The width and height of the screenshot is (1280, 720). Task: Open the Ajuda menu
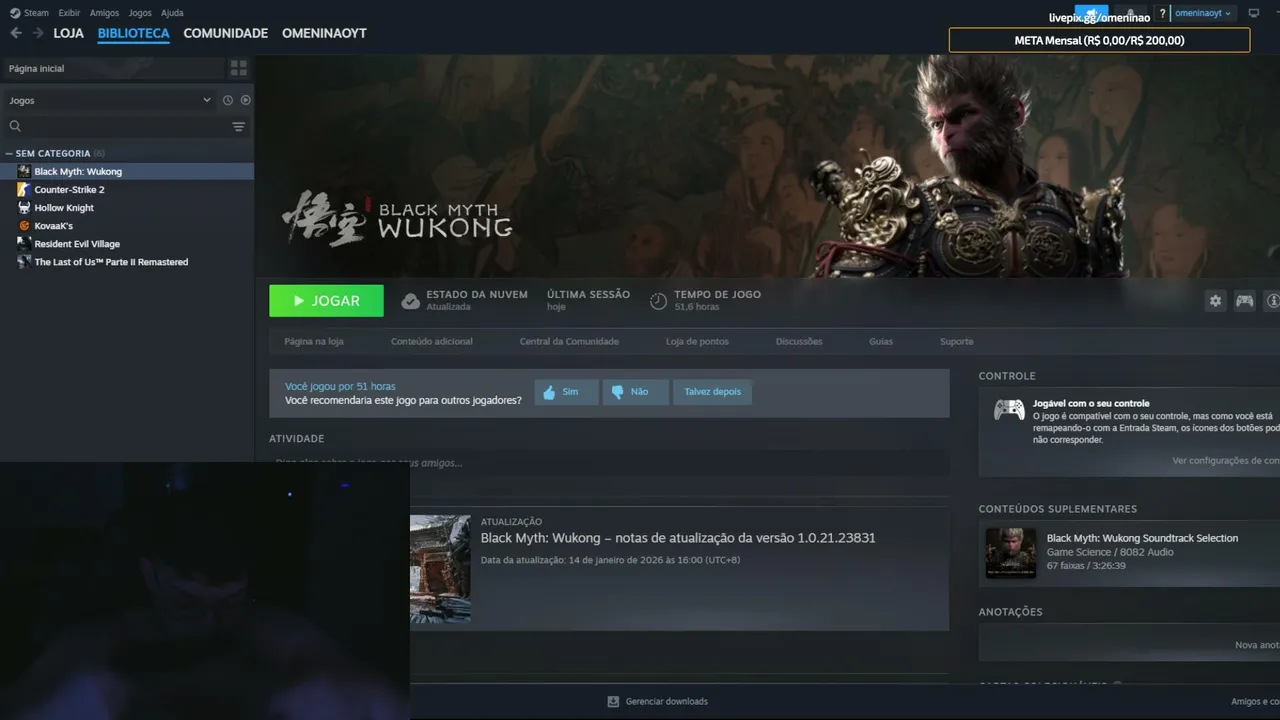172,13
